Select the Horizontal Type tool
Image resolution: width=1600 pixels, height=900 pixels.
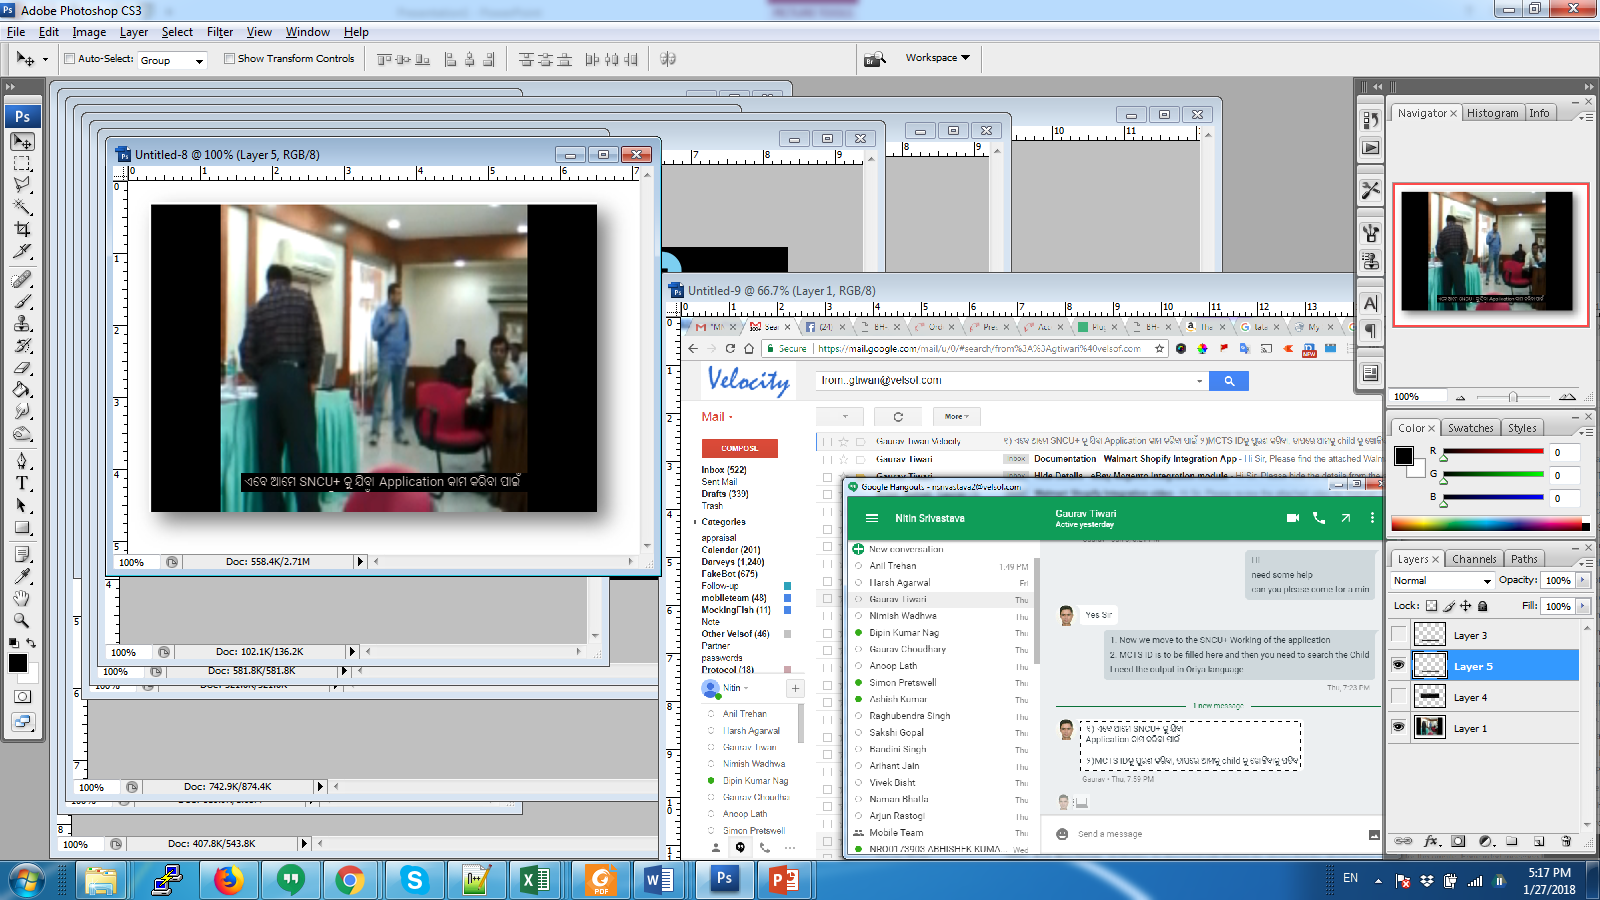pos(22,482)
